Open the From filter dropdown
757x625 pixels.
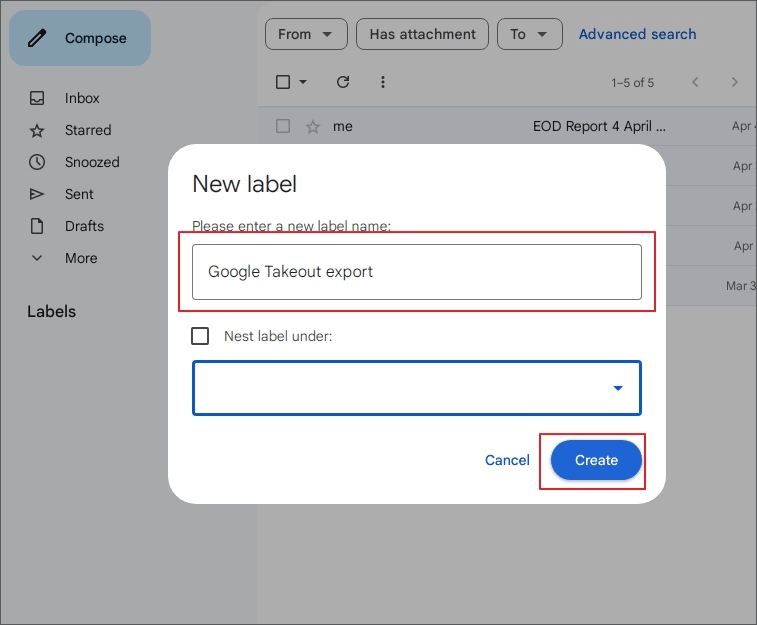pos(306,34)
